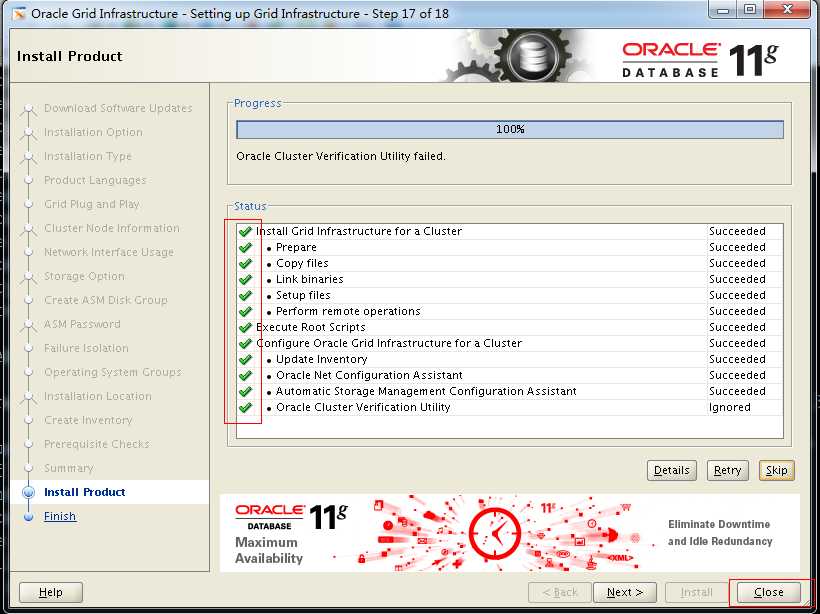Click the Details button
Image resolution: width=820 pixels, height=614 pixels.
(x=671, y=471)
